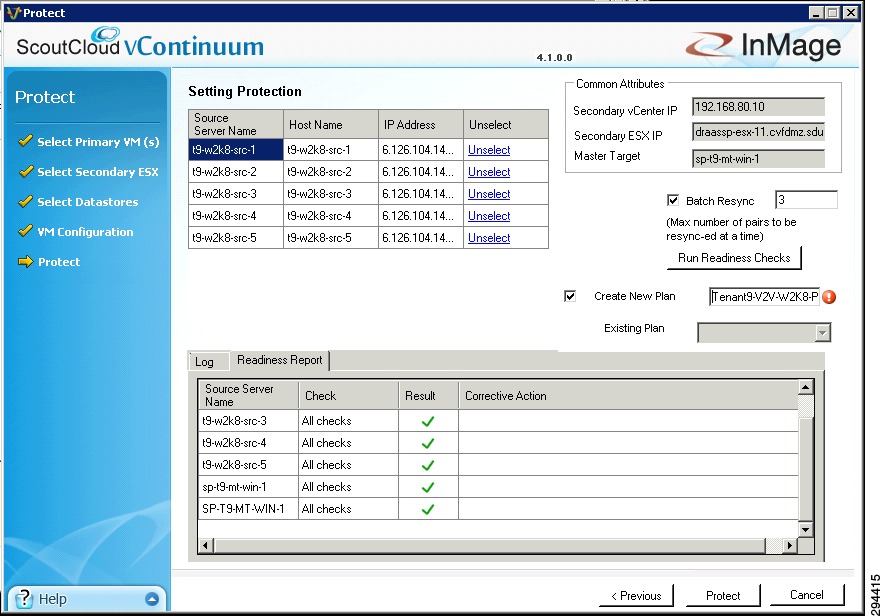Click checkmark icon beside Select Datastores

click(x=25, y=201)
